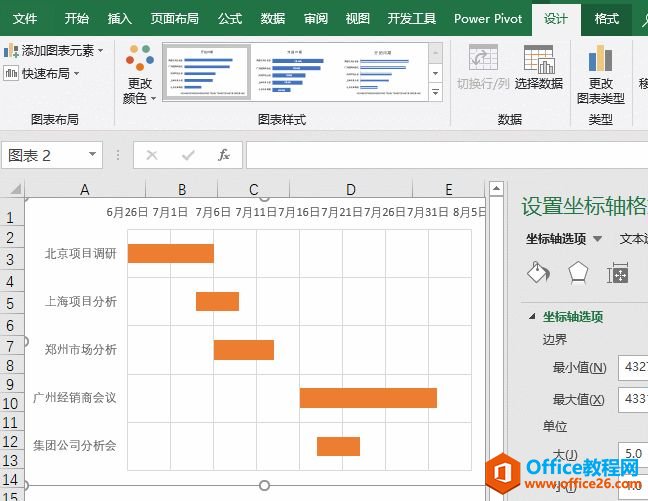Select column A header
The image size is (648, 501).
click(85, 189)
